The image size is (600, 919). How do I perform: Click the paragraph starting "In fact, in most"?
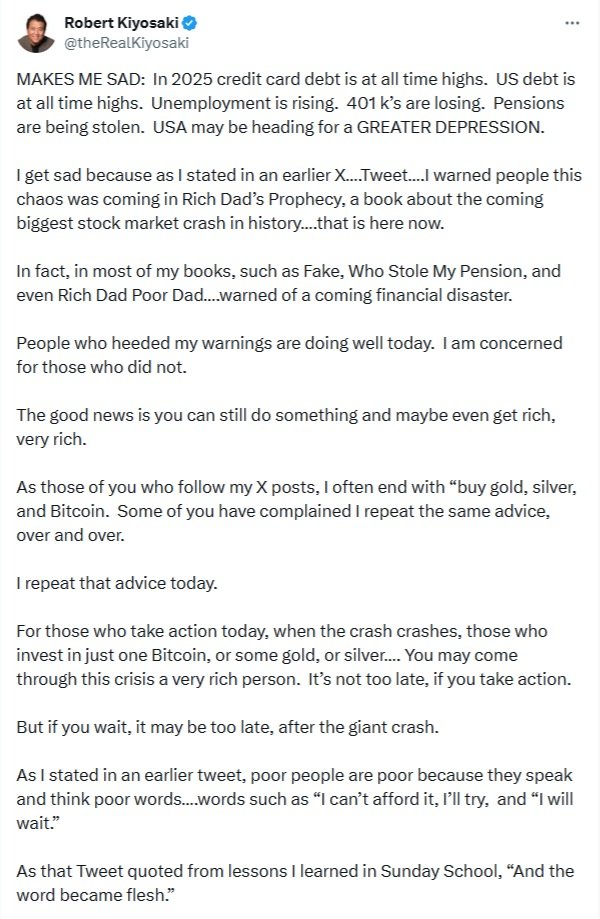point(288,283)
